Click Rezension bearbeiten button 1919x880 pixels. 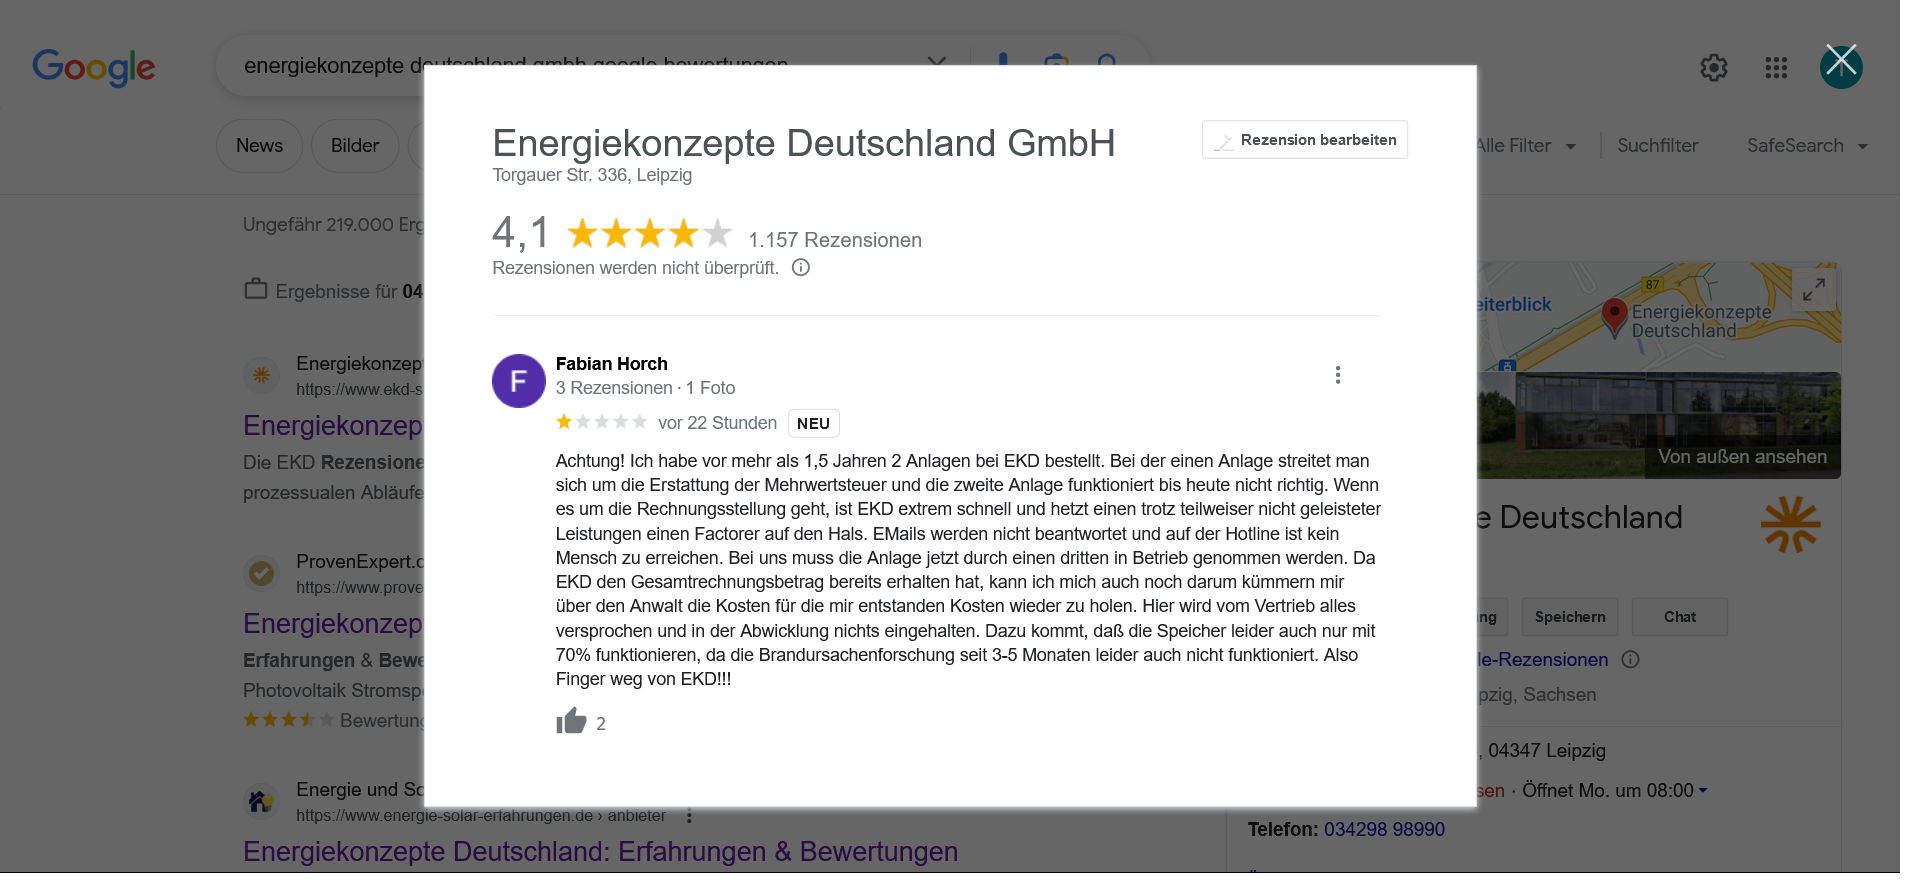1304,140
